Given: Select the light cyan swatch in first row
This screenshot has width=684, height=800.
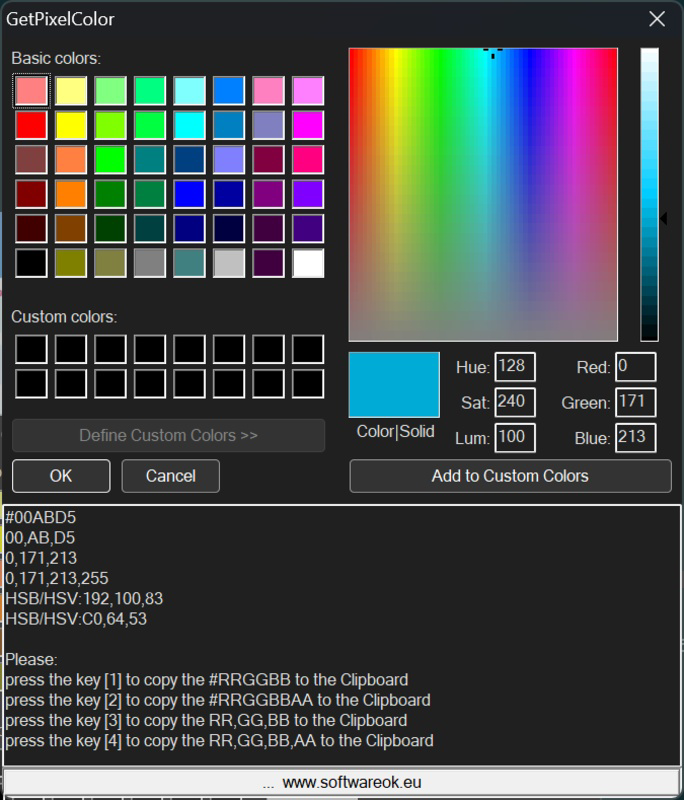Looking at the screenshot, I should [x=189, y=91].
